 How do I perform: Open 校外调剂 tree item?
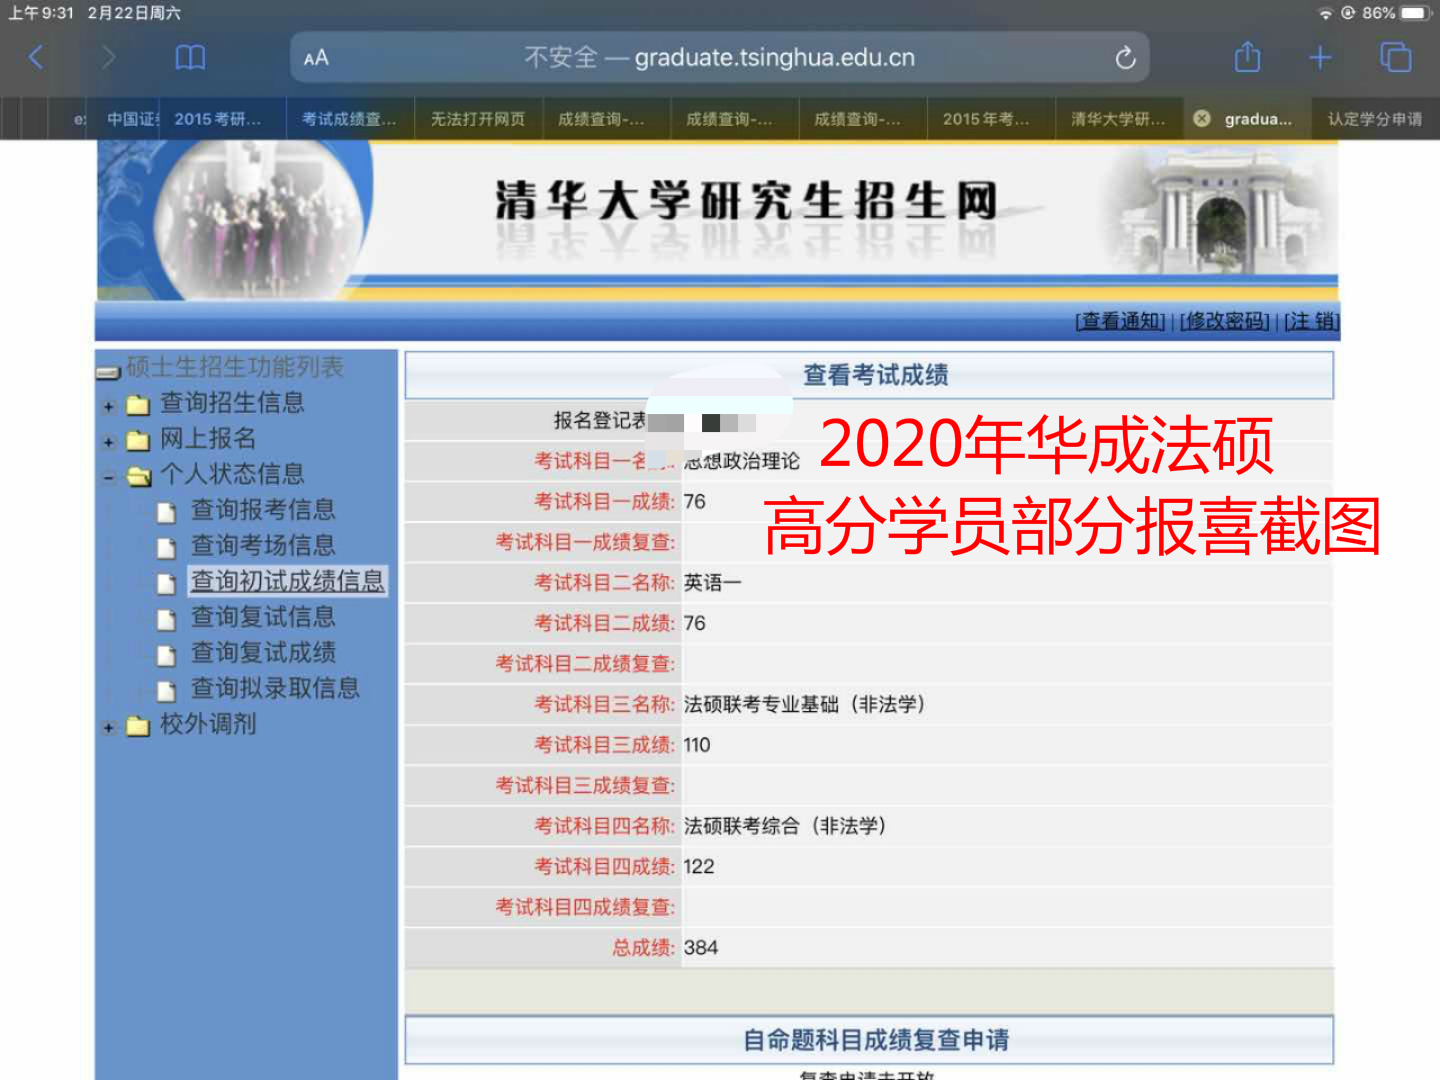coord(208,724)
